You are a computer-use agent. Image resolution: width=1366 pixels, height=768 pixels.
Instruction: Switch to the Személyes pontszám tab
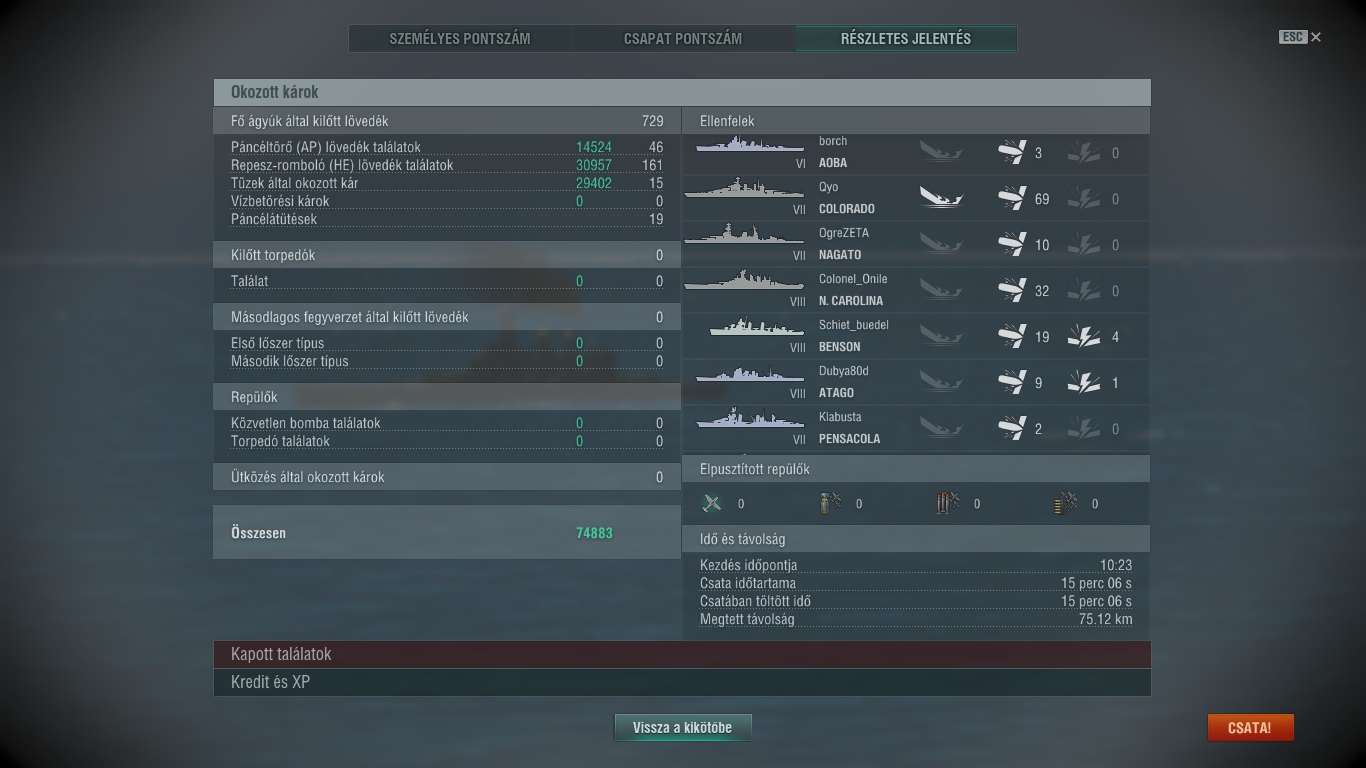click(x=460, y=39)
